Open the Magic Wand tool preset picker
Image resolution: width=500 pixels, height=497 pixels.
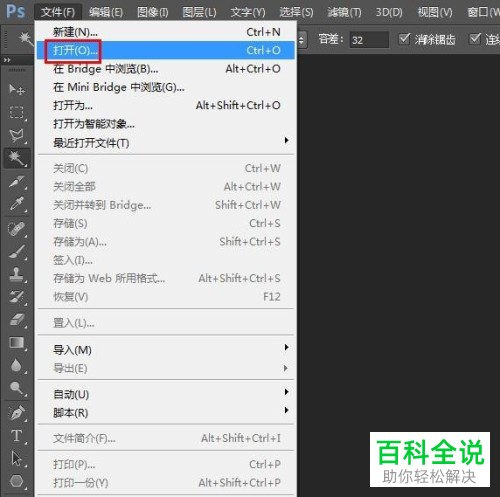(x=25, y=39)
